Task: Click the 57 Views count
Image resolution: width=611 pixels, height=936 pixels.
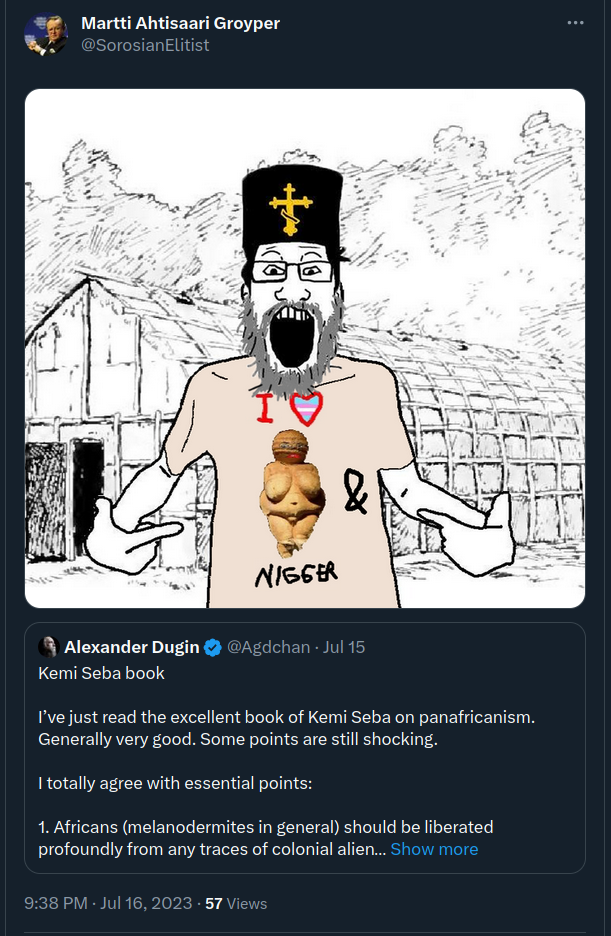Action: (236, 903)
